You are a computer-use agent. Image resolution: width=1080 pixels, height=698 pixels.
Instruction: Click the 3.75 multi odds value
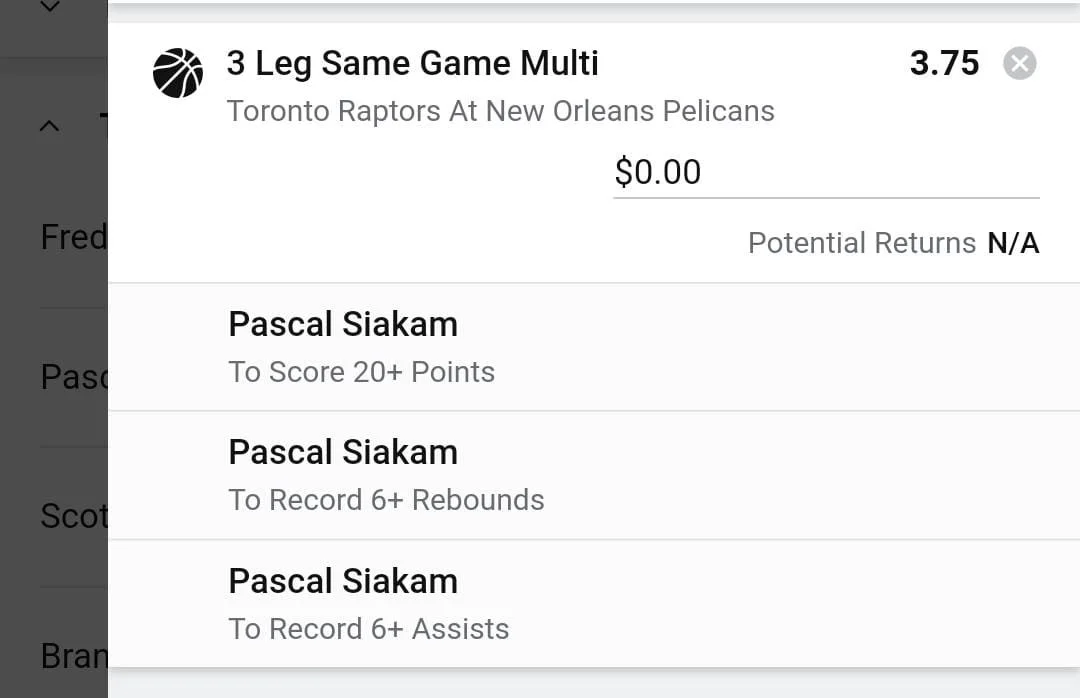944,64
